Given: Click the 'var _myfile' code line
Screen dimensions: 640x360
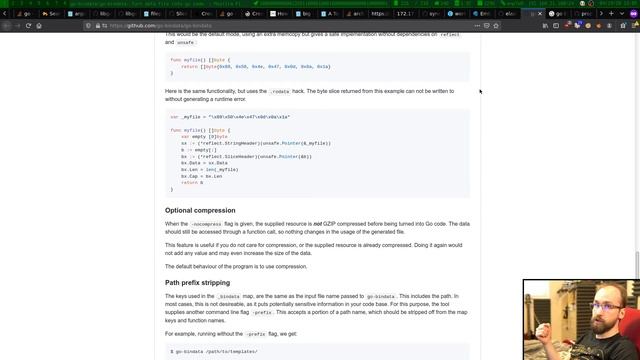Looking at the screenshot, I should (x=230, y=117).
